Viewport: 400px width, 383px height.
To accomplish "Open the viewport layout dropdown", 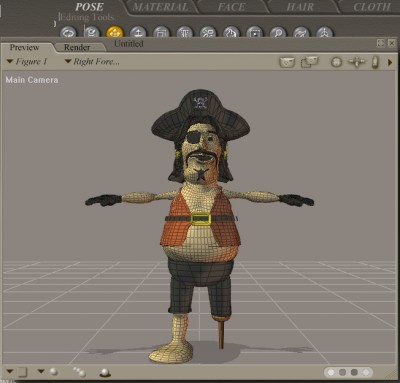I will [x=17, y=372].
